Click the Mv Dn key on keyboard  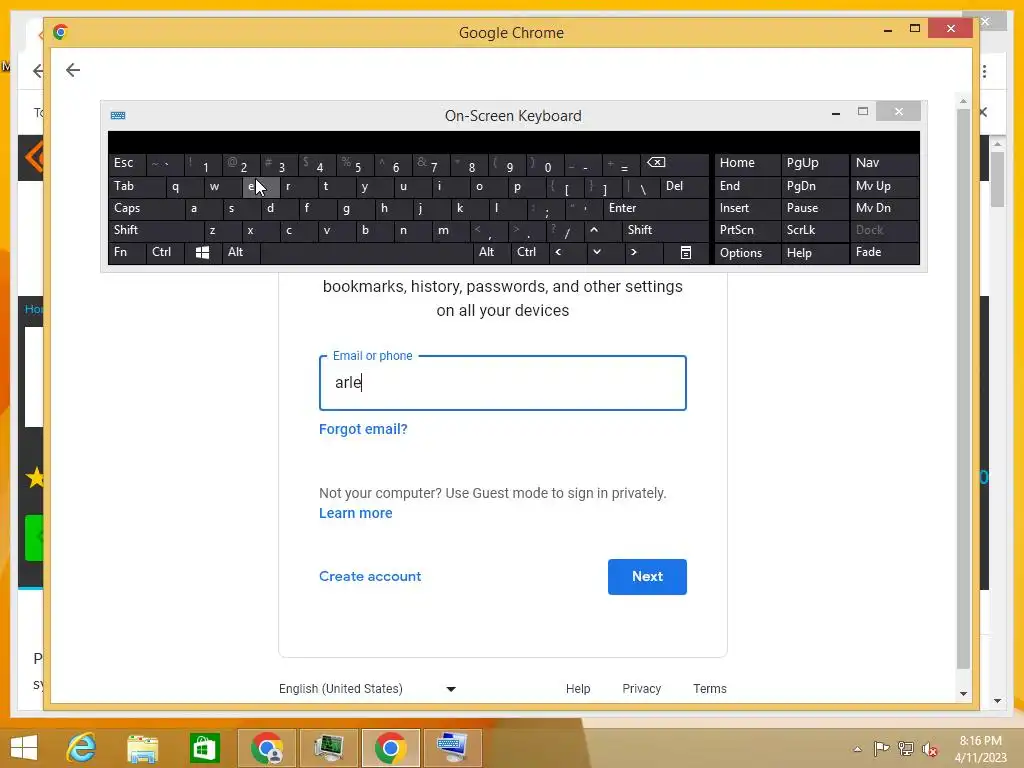click(x=884, y=208)
